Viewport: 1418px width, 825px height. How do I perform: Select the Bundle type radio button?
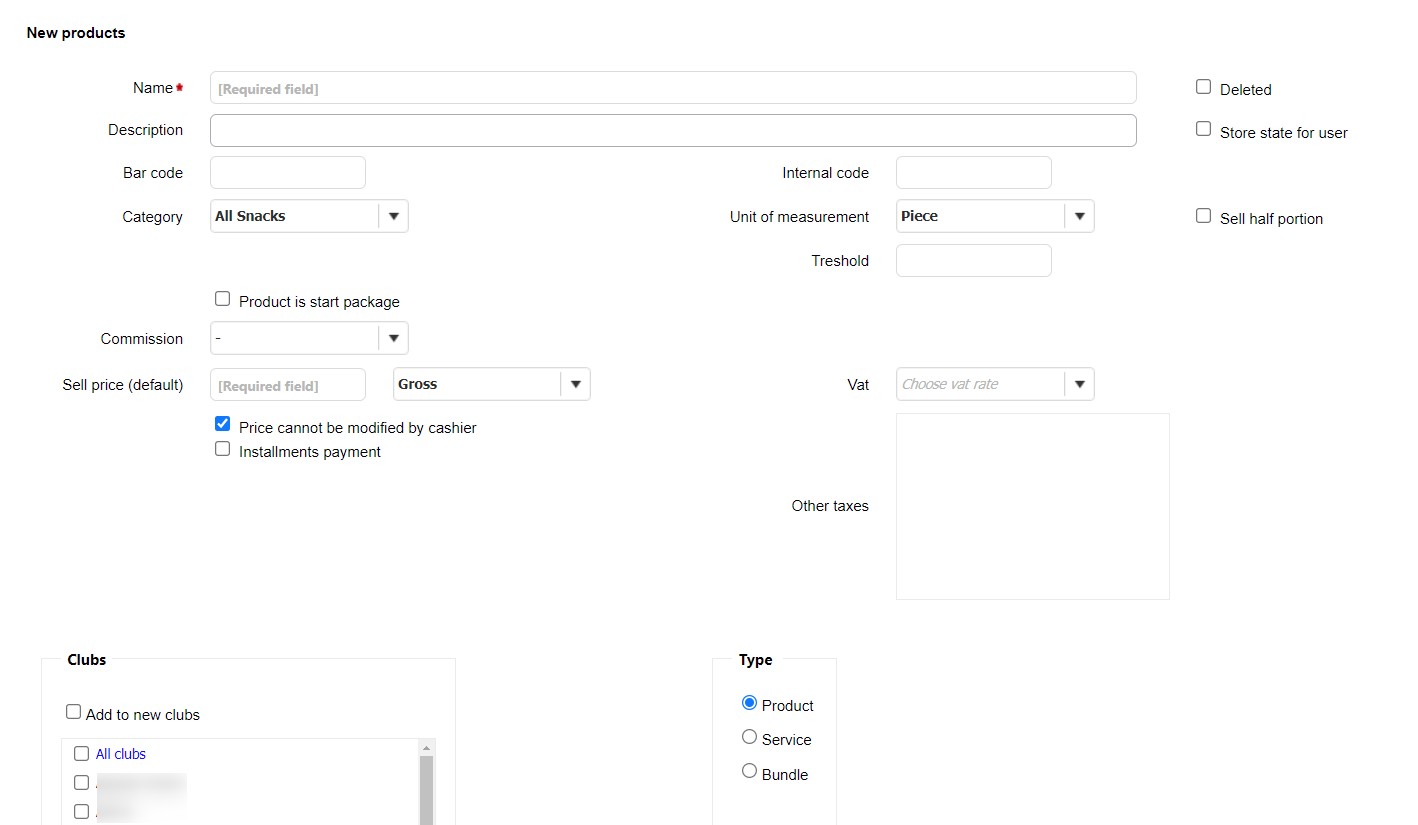(x=749, y=771)
